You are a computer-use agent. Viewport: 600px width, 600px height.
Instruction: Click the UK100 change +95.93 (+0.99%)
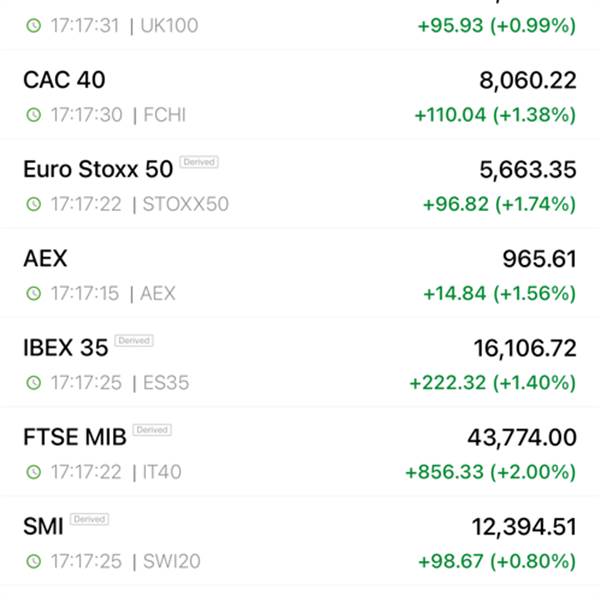pos(495,25)
